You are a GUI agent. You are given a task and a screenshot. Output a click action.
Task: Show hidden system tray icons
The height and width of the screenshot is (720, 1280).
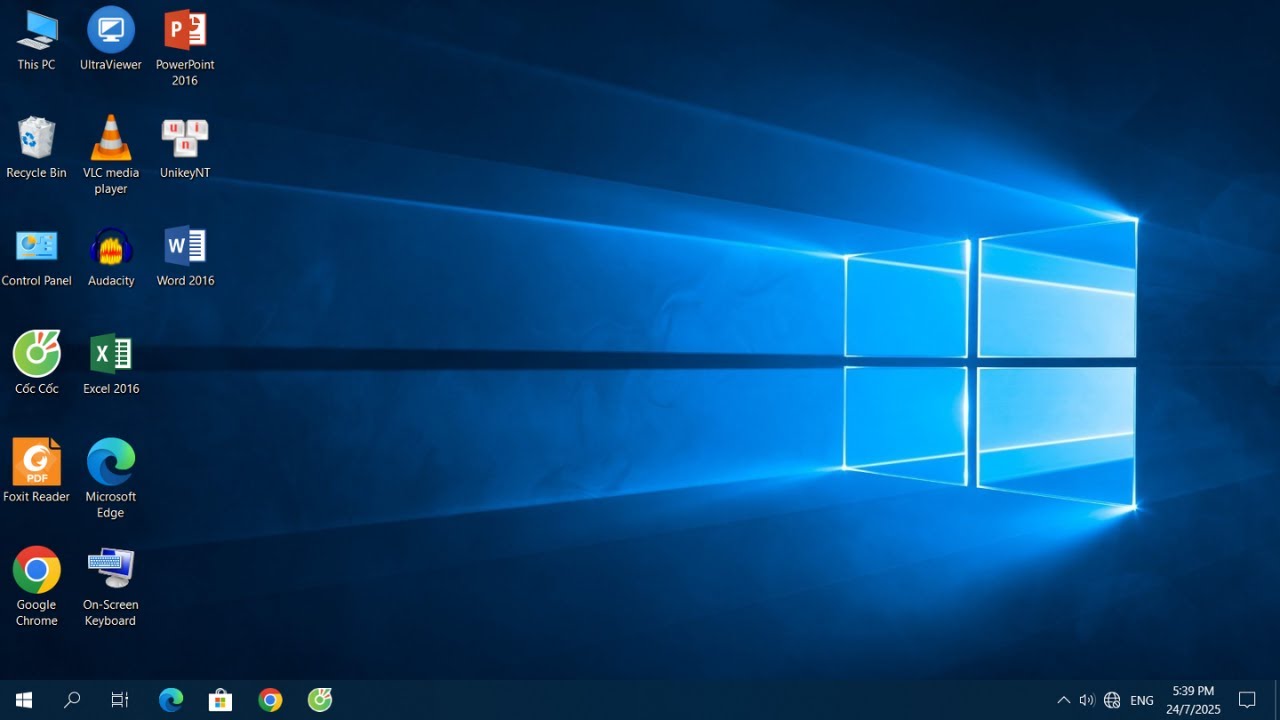[1063, 700]
